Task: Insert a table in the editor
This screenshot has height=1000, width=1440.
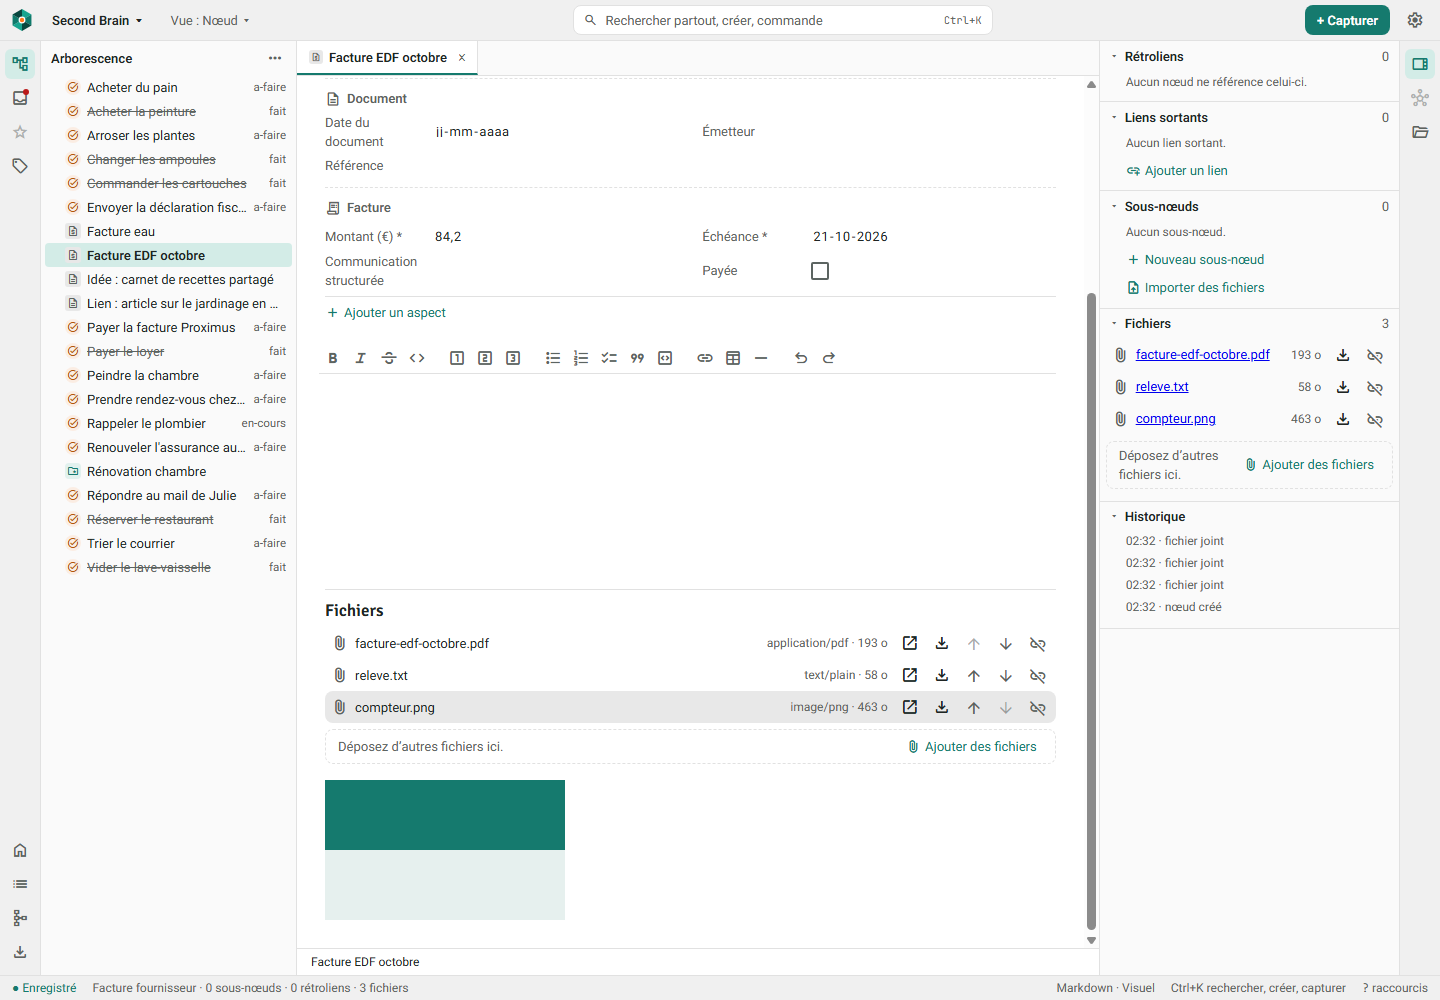Action: (733, 358)
